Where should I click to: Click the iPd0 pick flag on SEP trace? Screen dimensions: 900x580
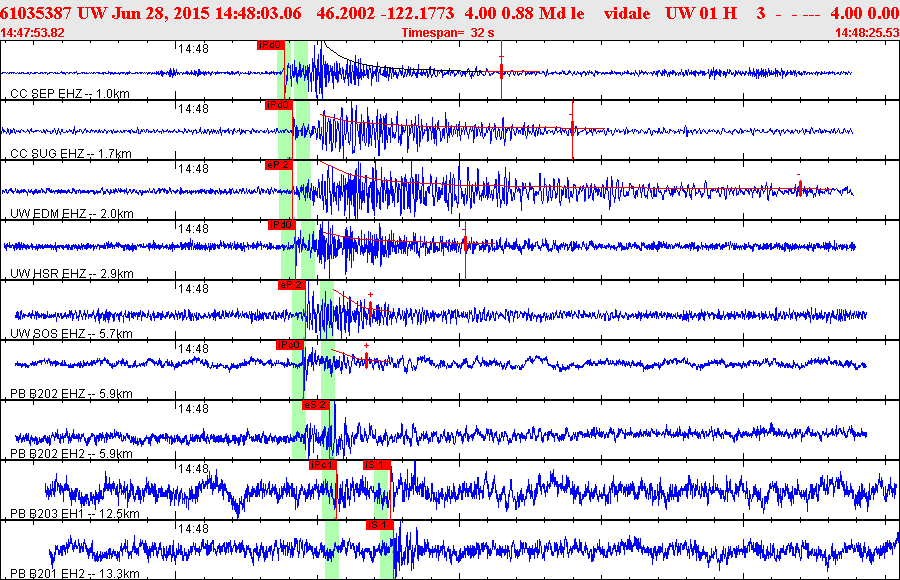click(270, 46)
